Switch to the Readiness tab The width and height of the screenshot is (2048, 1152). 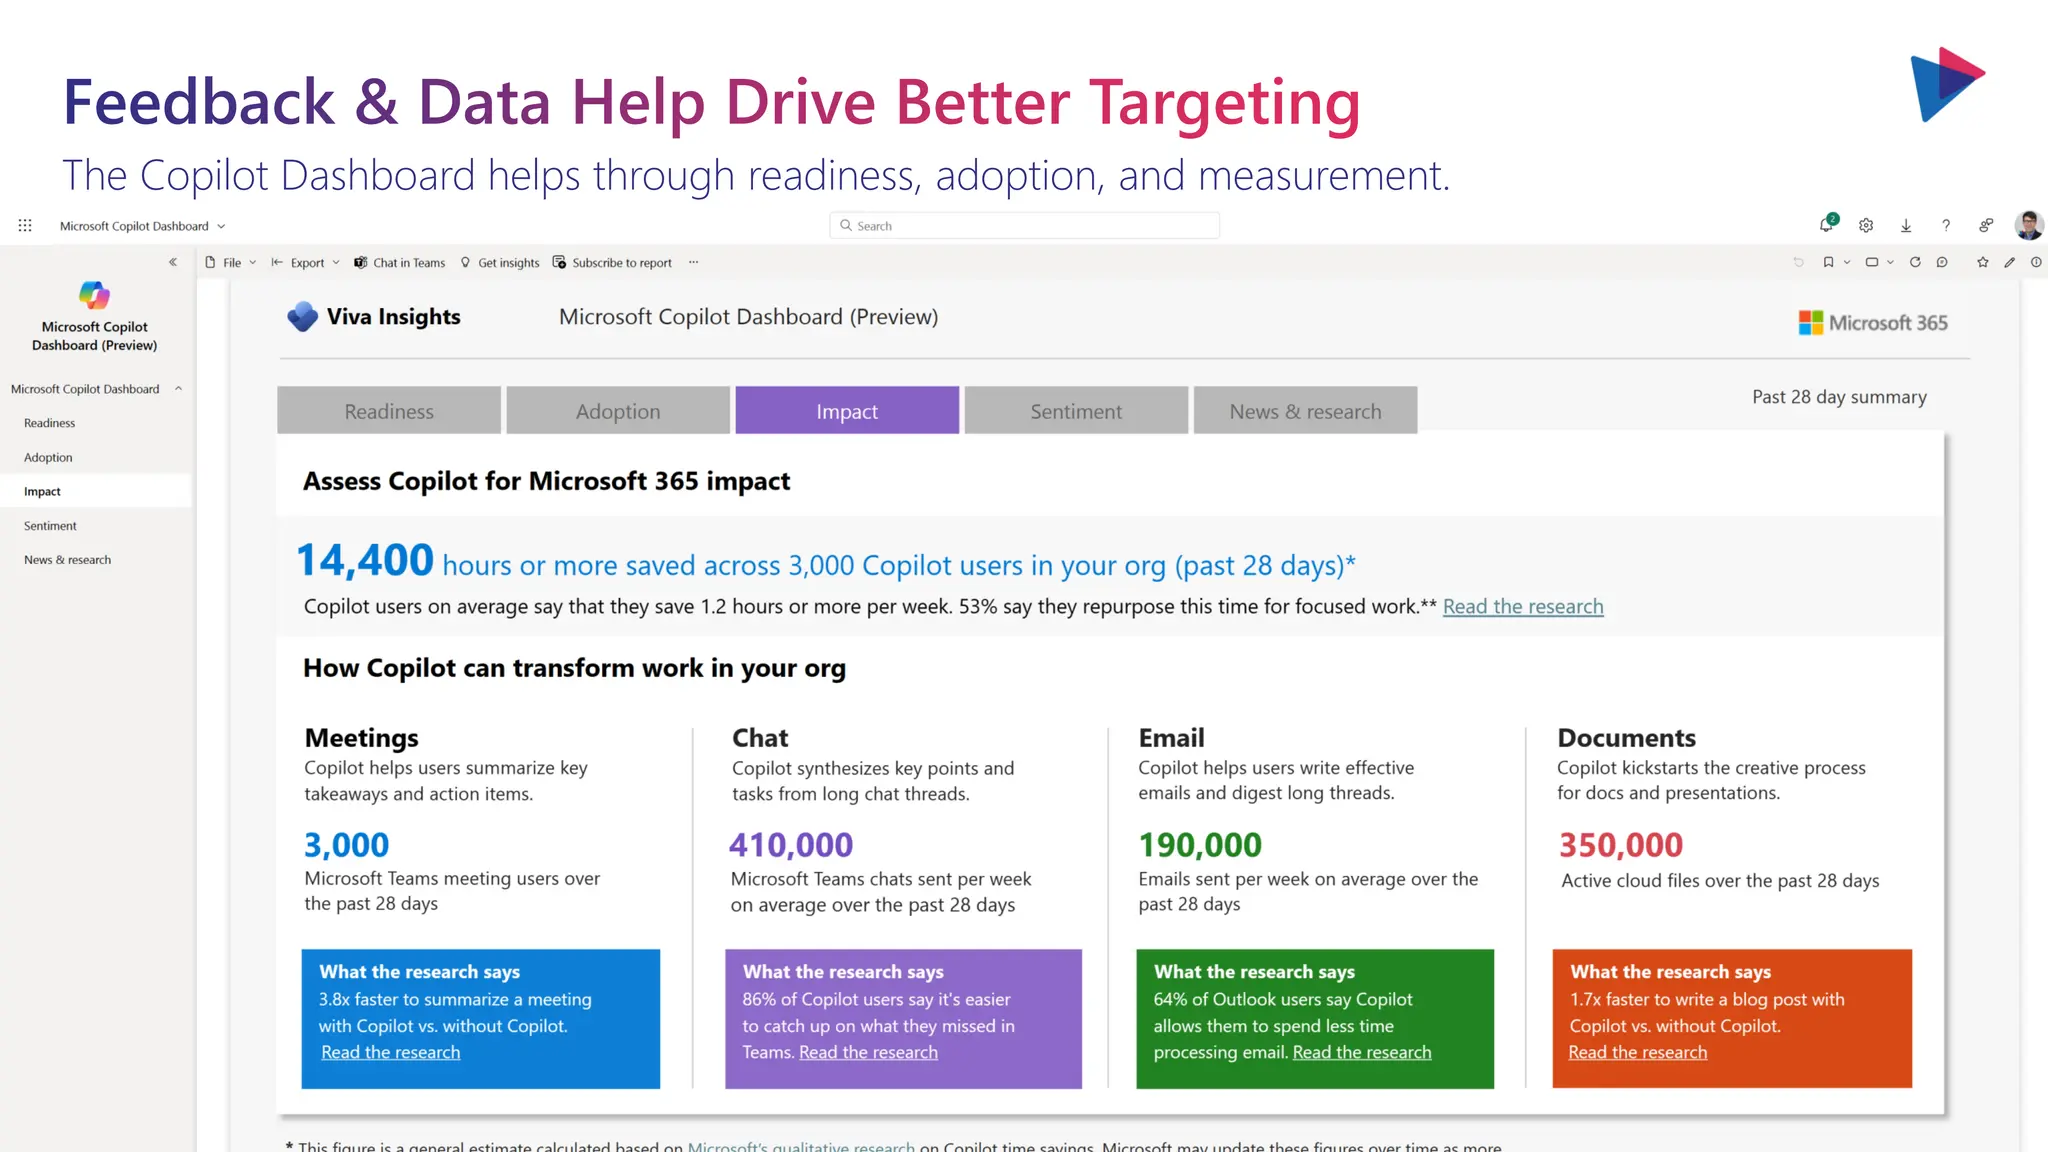(389, 410)
